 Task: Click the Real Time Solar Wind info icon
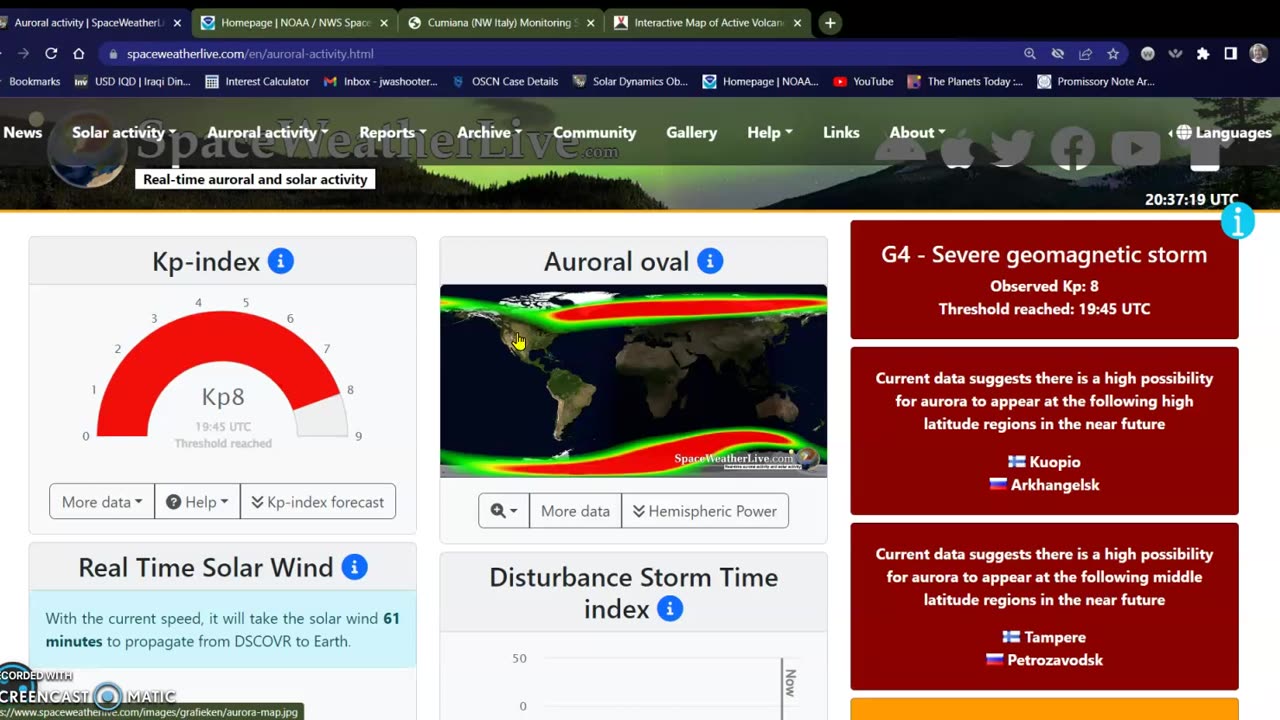[354, 567]
